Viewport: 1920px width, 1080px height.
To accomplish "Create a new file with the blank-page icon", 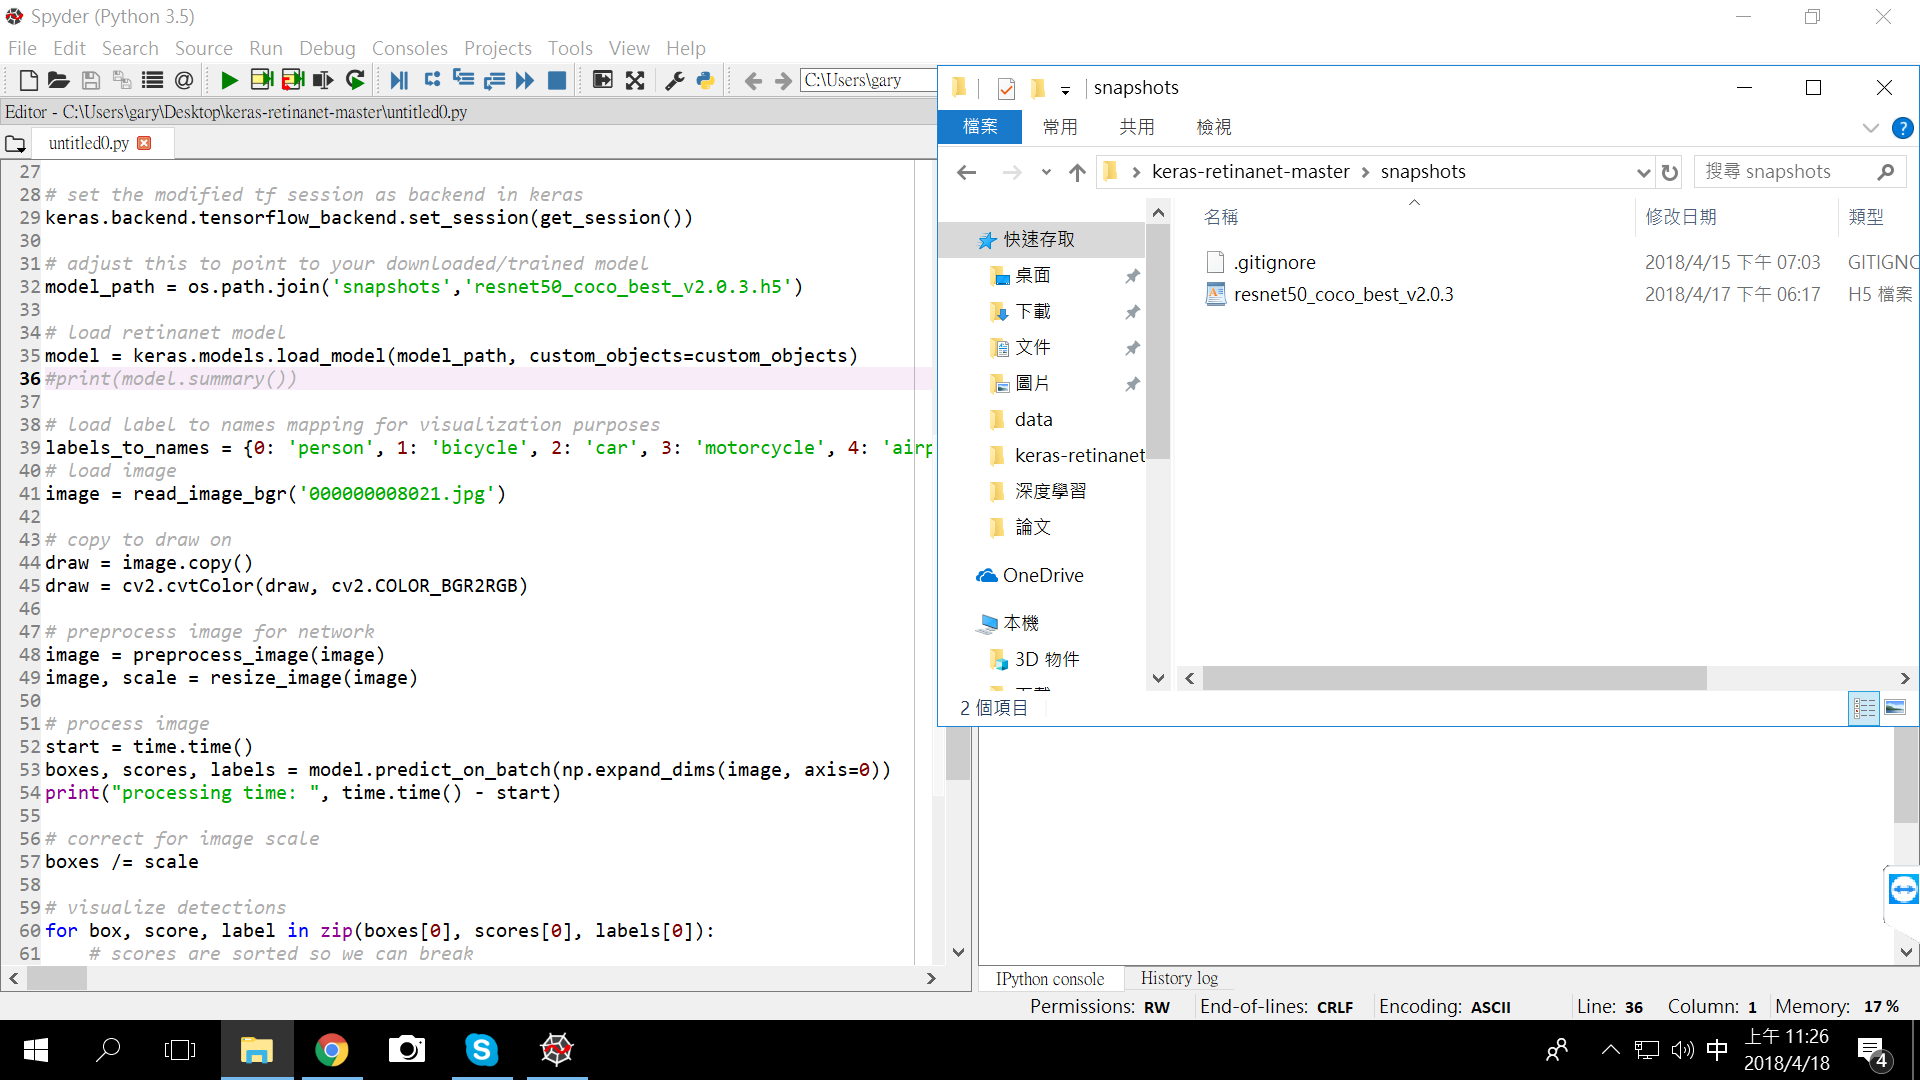I will click(28, 80).
